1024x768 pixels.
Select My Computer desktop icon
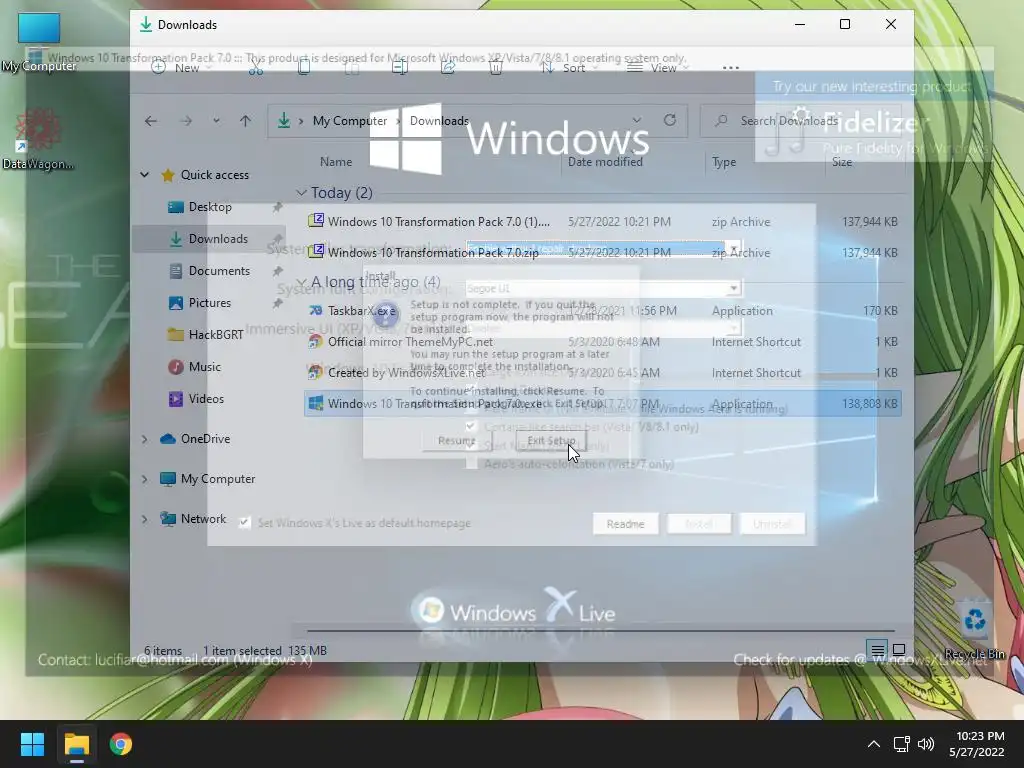pyautogui.click(x=39, y=42)
